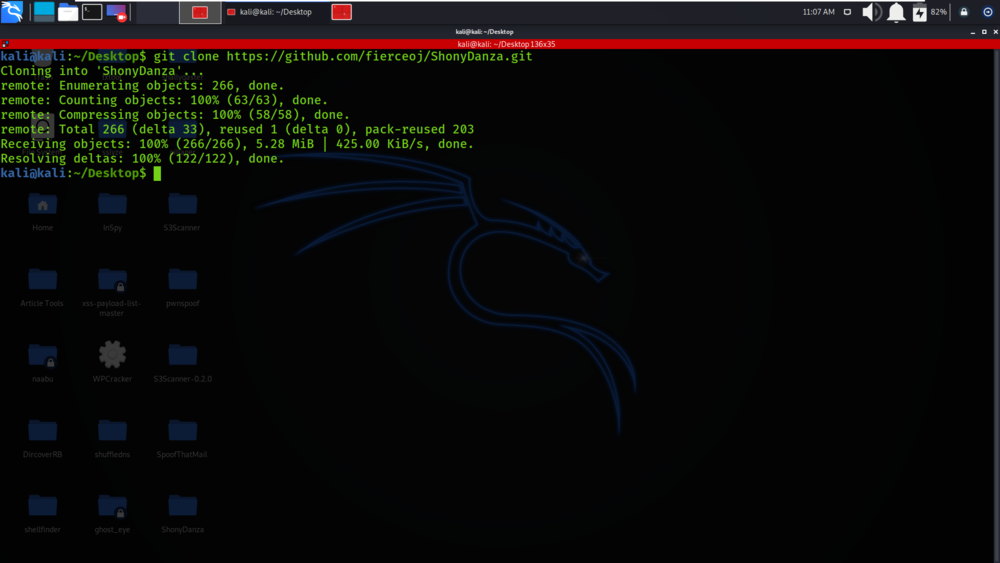This screenshot has height=563, width=1000.
Task: Click the GitHub URL in the command
Action: 379,56
